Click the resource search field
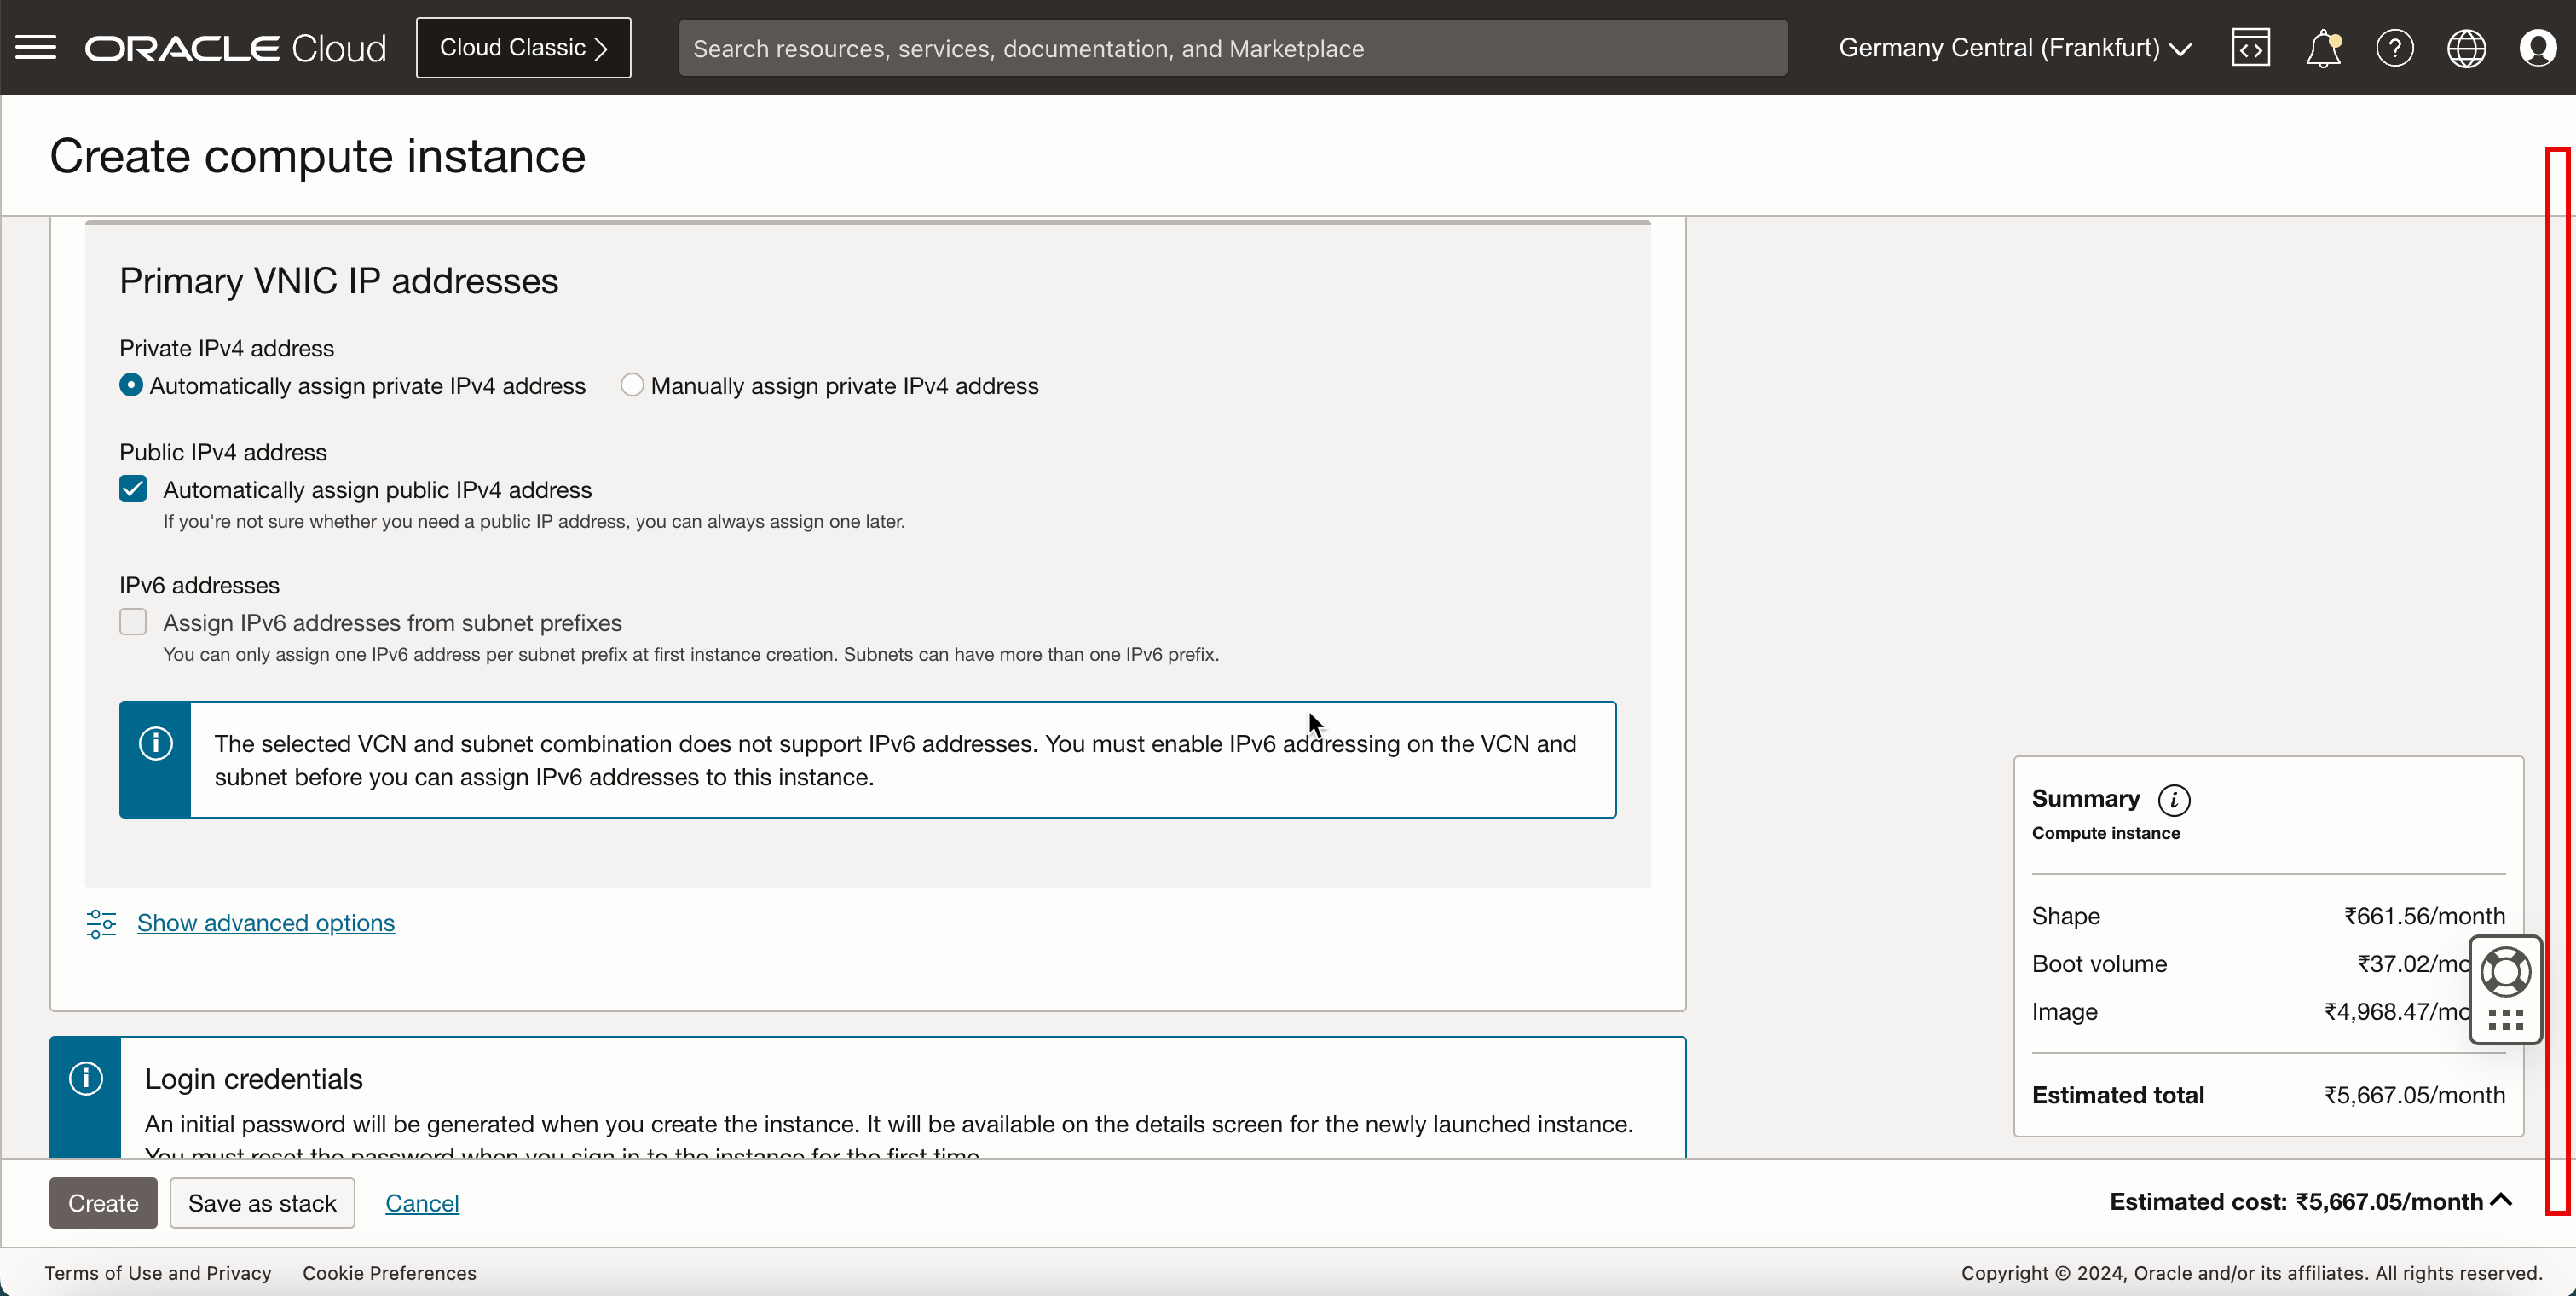The width and height of the screenshot is (2576, 1296). 1232,48
